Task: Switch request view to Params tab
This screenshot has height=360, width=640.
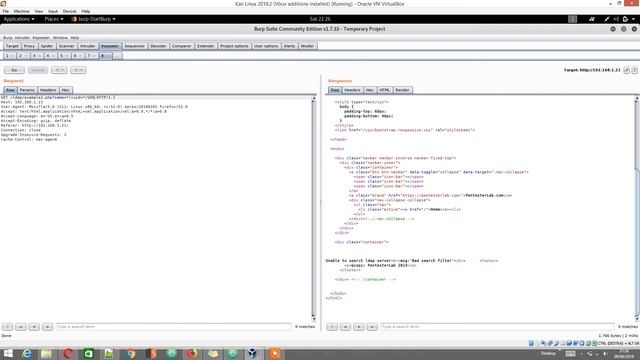Action: [27, 90]
